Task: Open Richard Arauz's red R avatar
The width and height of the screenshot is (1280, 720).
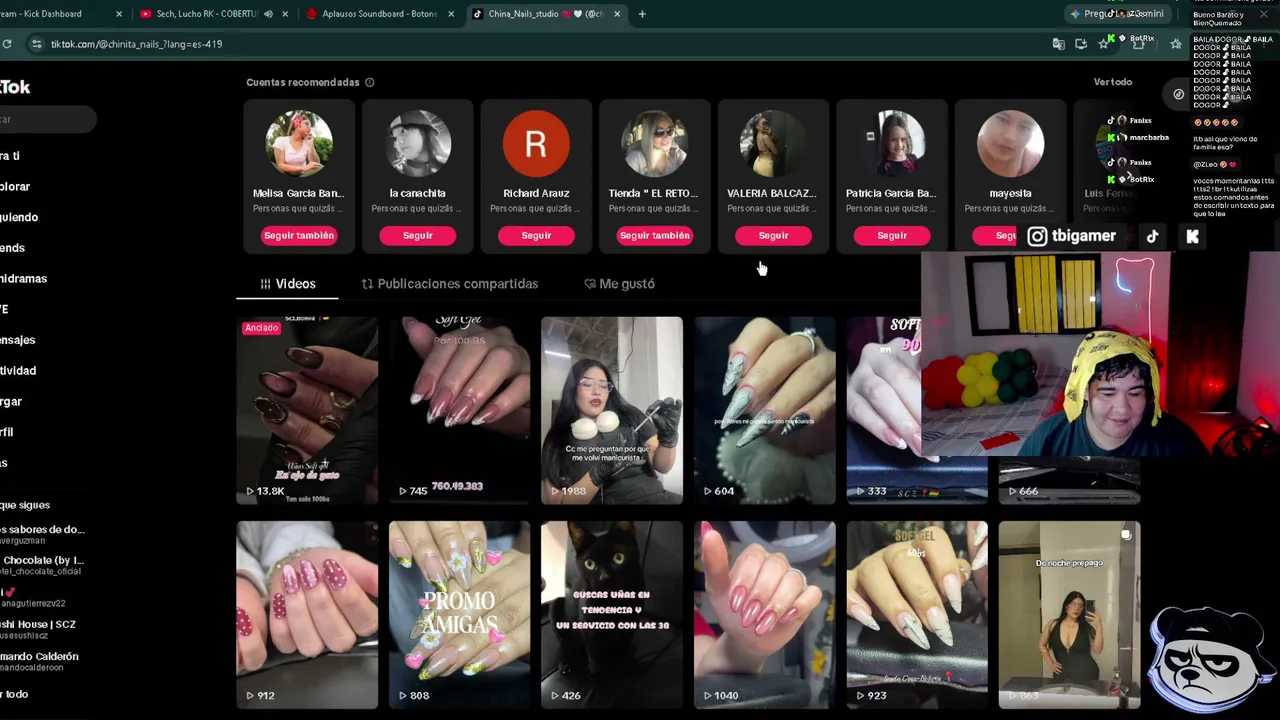Action: (x=536, y=144)
